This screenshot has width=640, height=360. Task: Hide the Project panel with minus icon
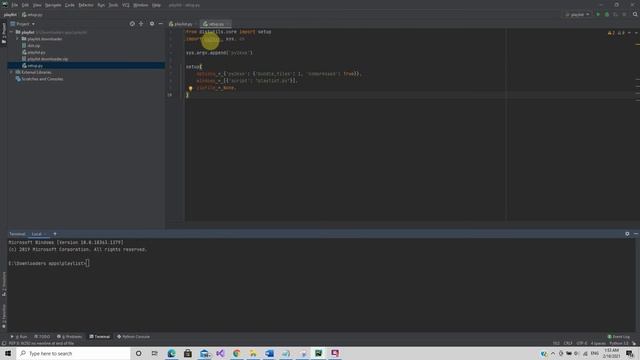pos(161,24)
